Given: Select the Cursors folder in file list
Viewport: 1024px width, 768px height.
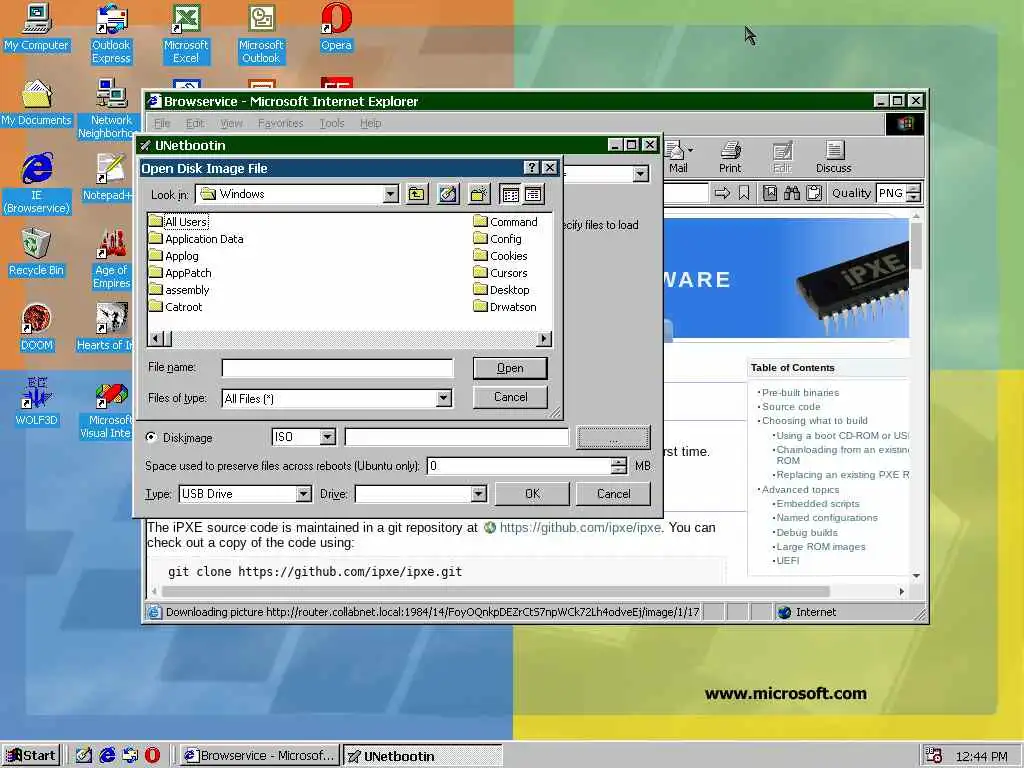Looking at the screenshot, I should pos(500,273).
